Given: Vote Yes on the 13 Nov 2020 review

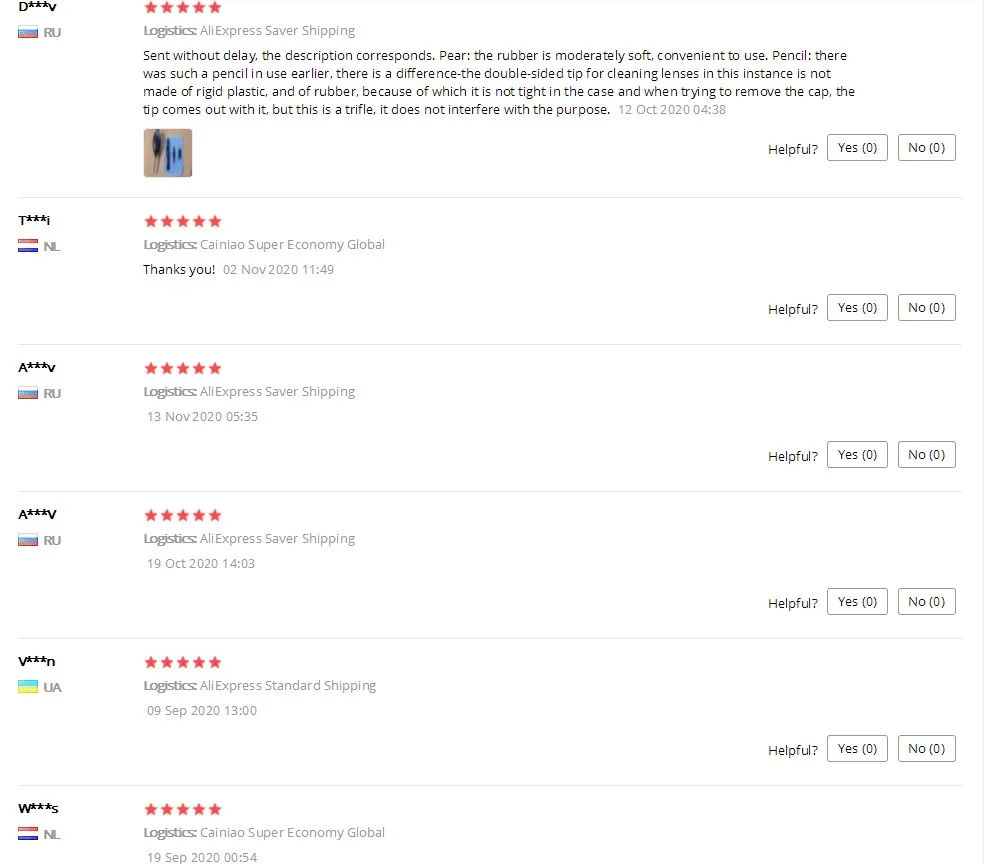Looking at the screenshot, I should 857,454.
